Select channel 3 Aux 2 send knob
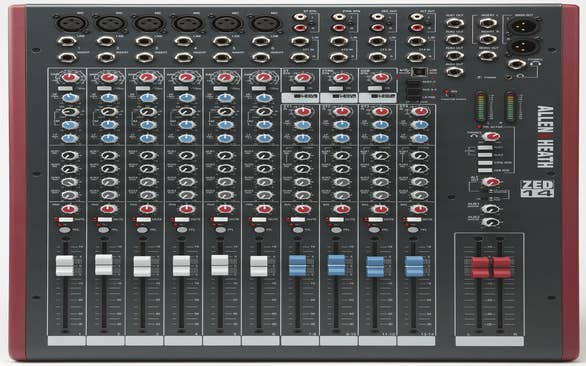 (x=148, y=169)
